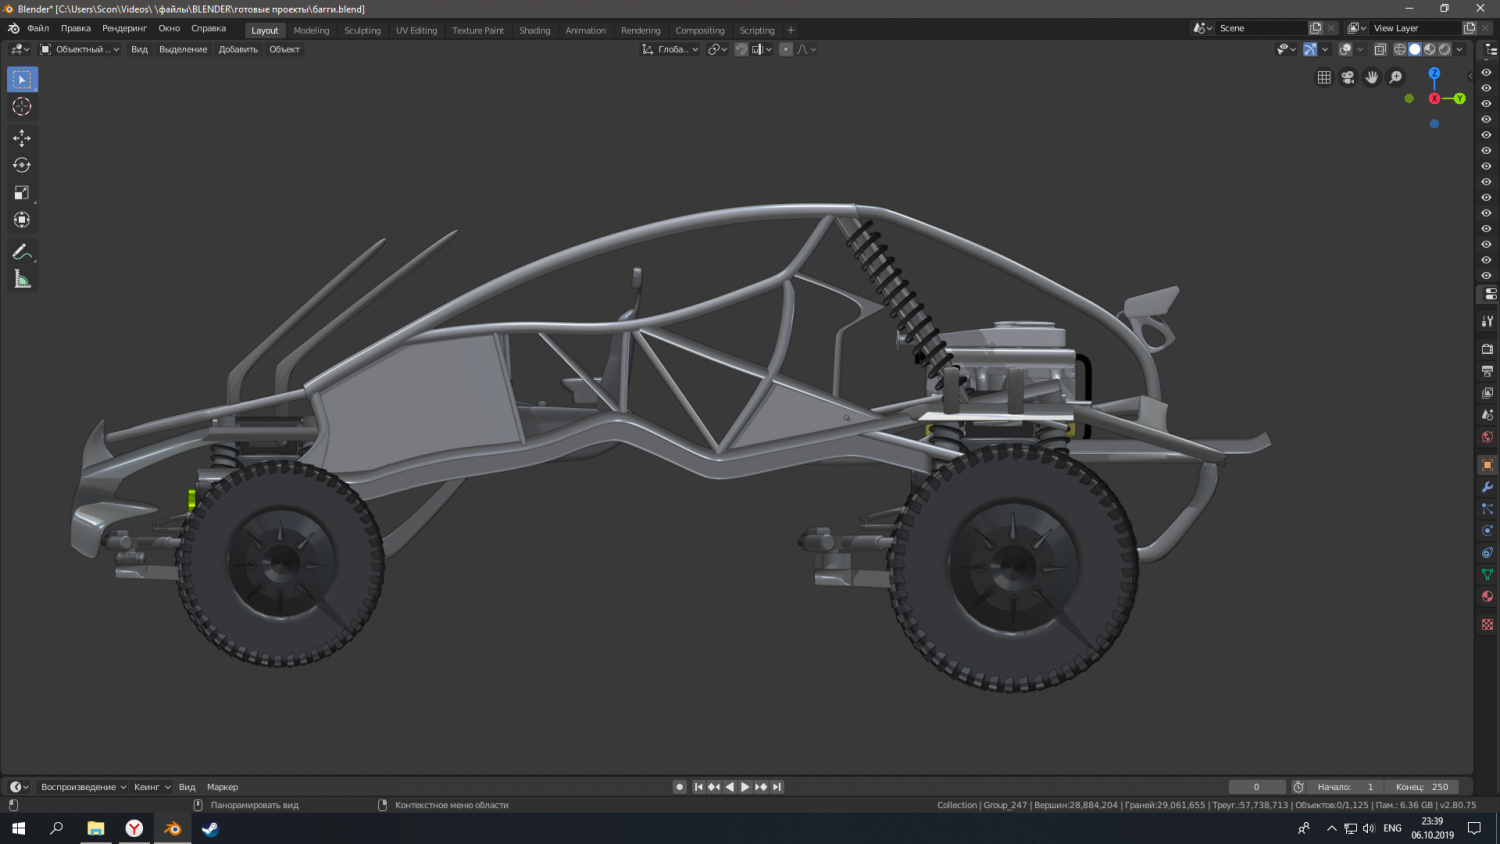Switch to rendered viewport shading

1445,49
